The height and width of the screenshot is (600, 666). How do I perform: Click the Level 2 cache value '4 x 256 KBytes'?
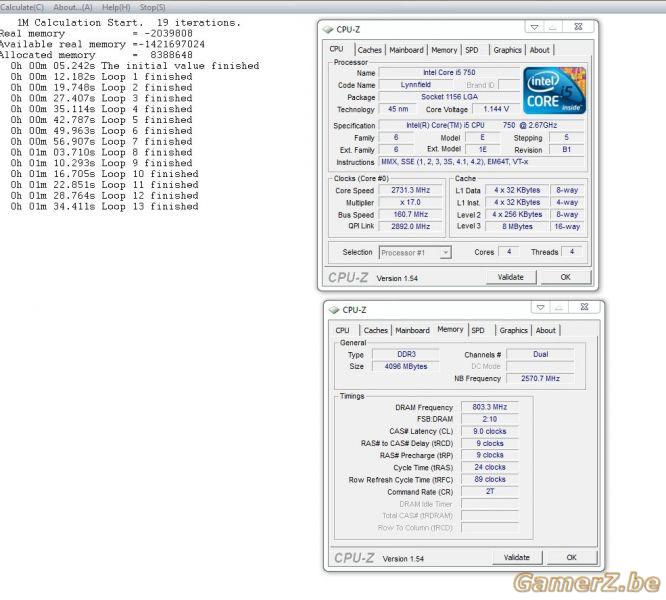[x=517, y=214]
